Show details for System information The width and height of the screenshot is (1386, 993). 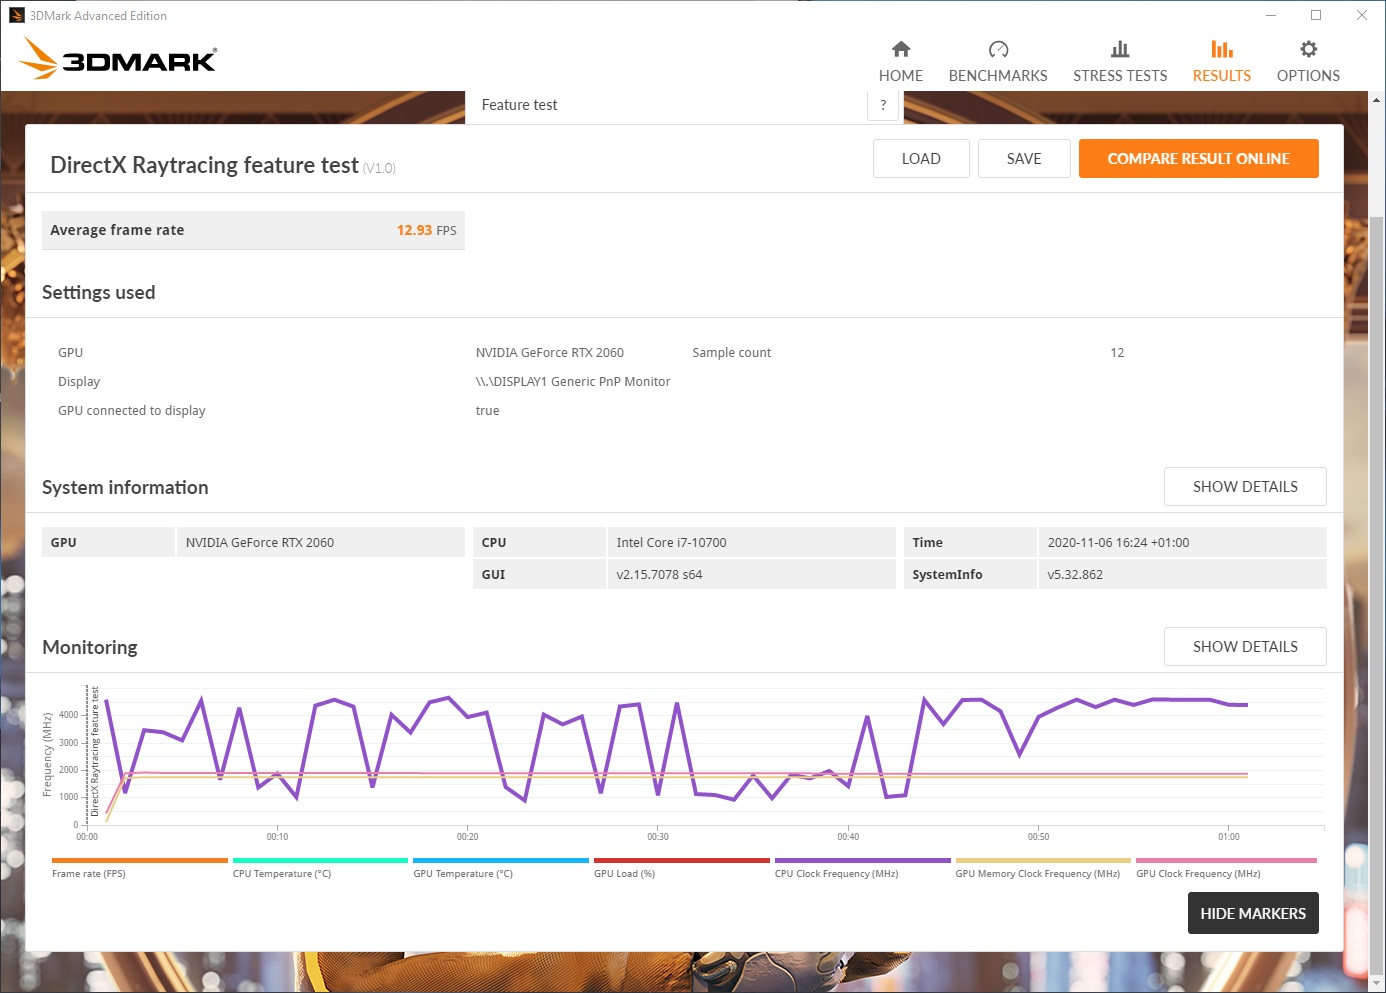1245,487
